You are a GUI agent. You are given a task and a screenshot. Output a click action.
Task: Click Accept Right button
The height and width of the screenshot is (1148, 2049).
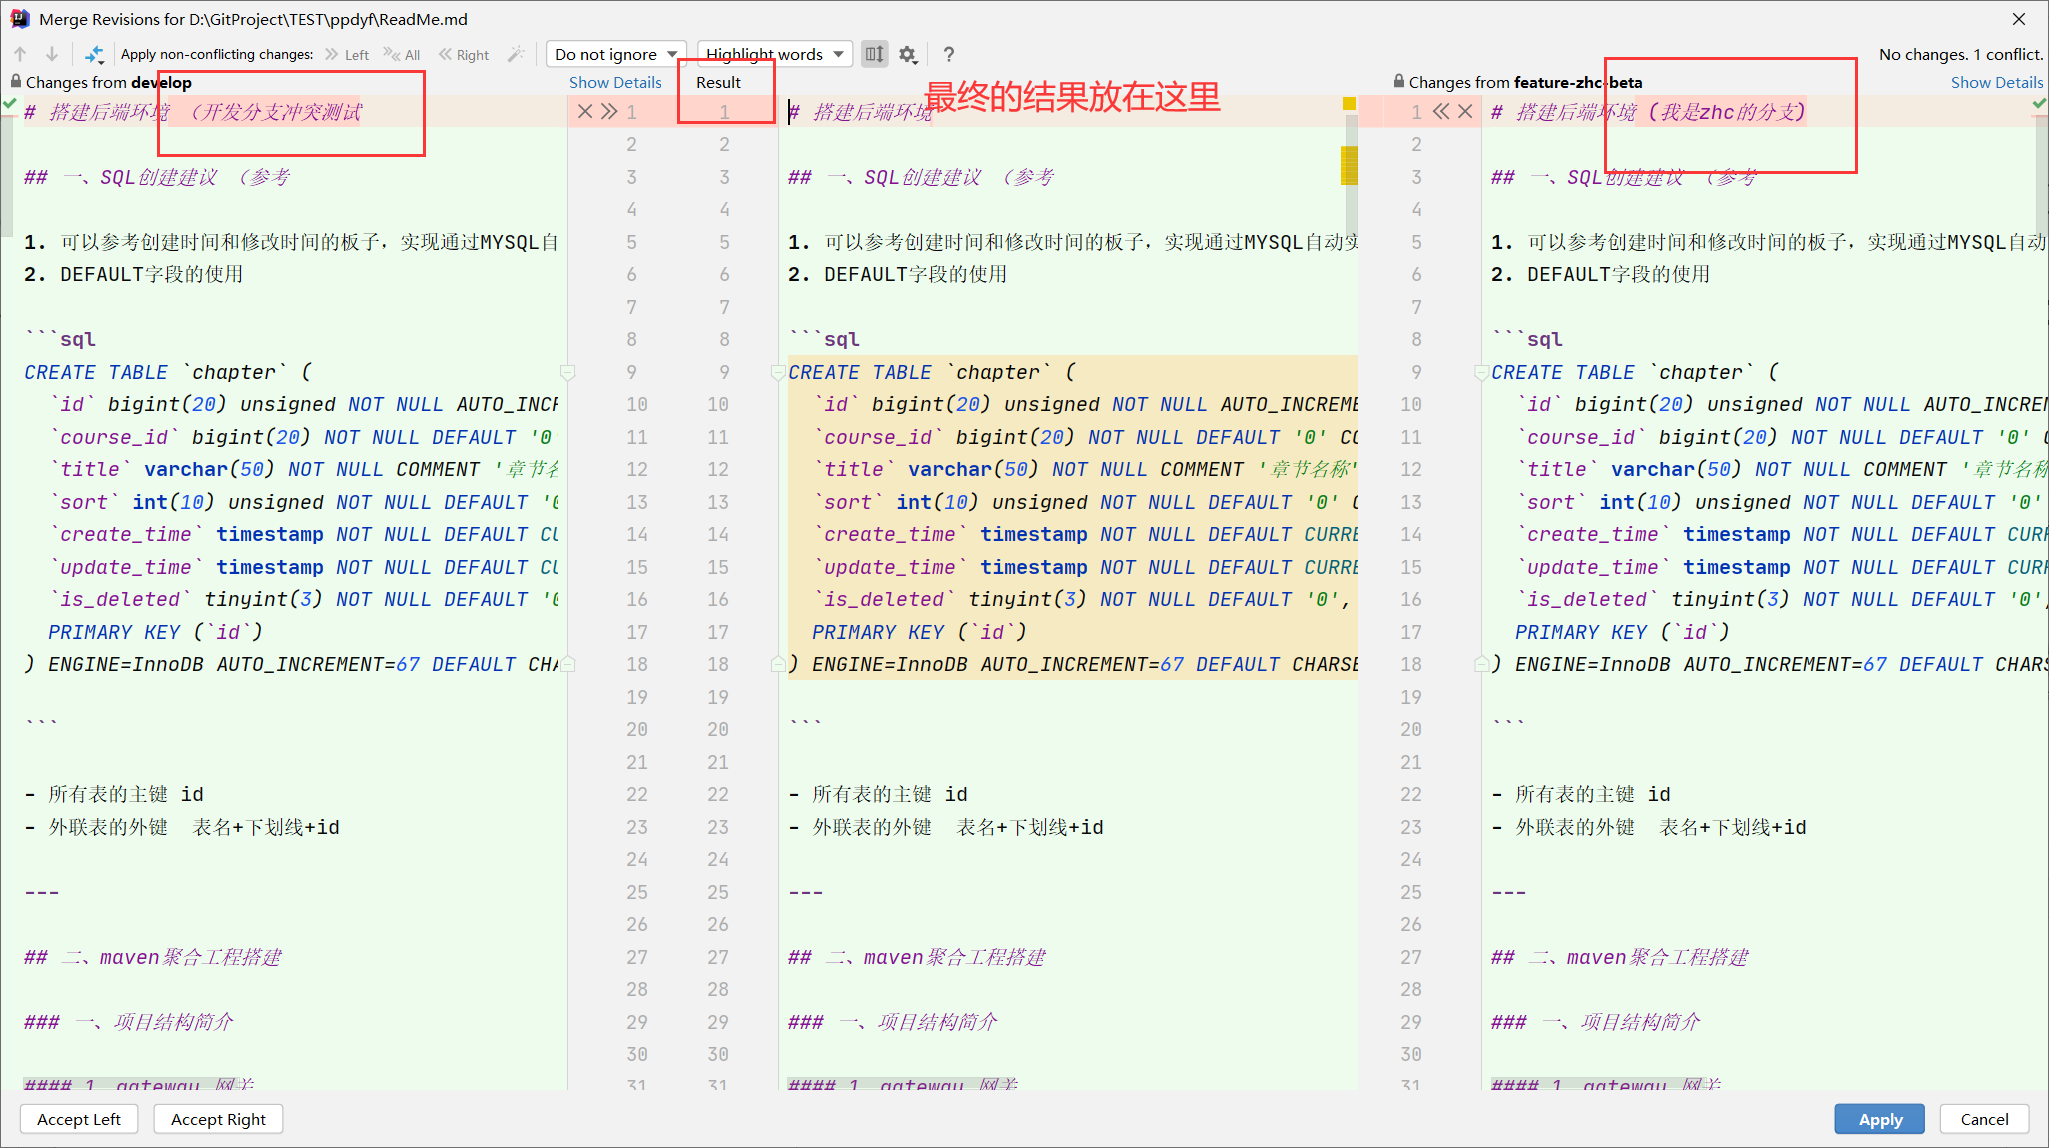[218, 1119]
